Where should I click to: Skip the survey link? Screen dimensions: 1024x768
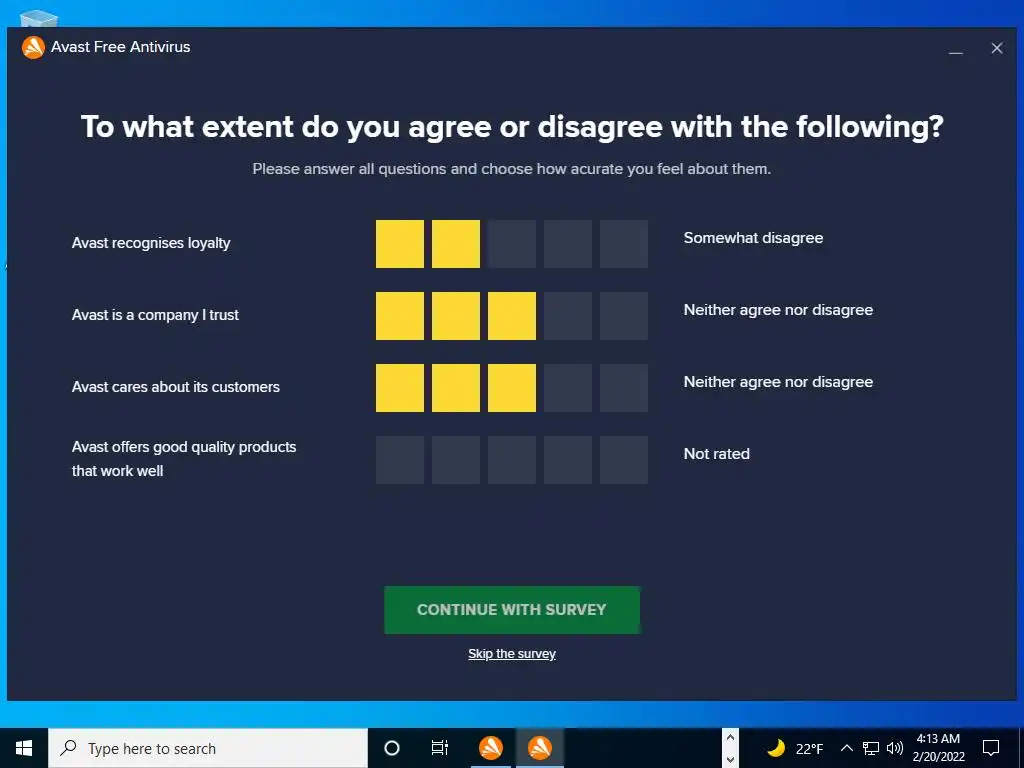[512, 654]
